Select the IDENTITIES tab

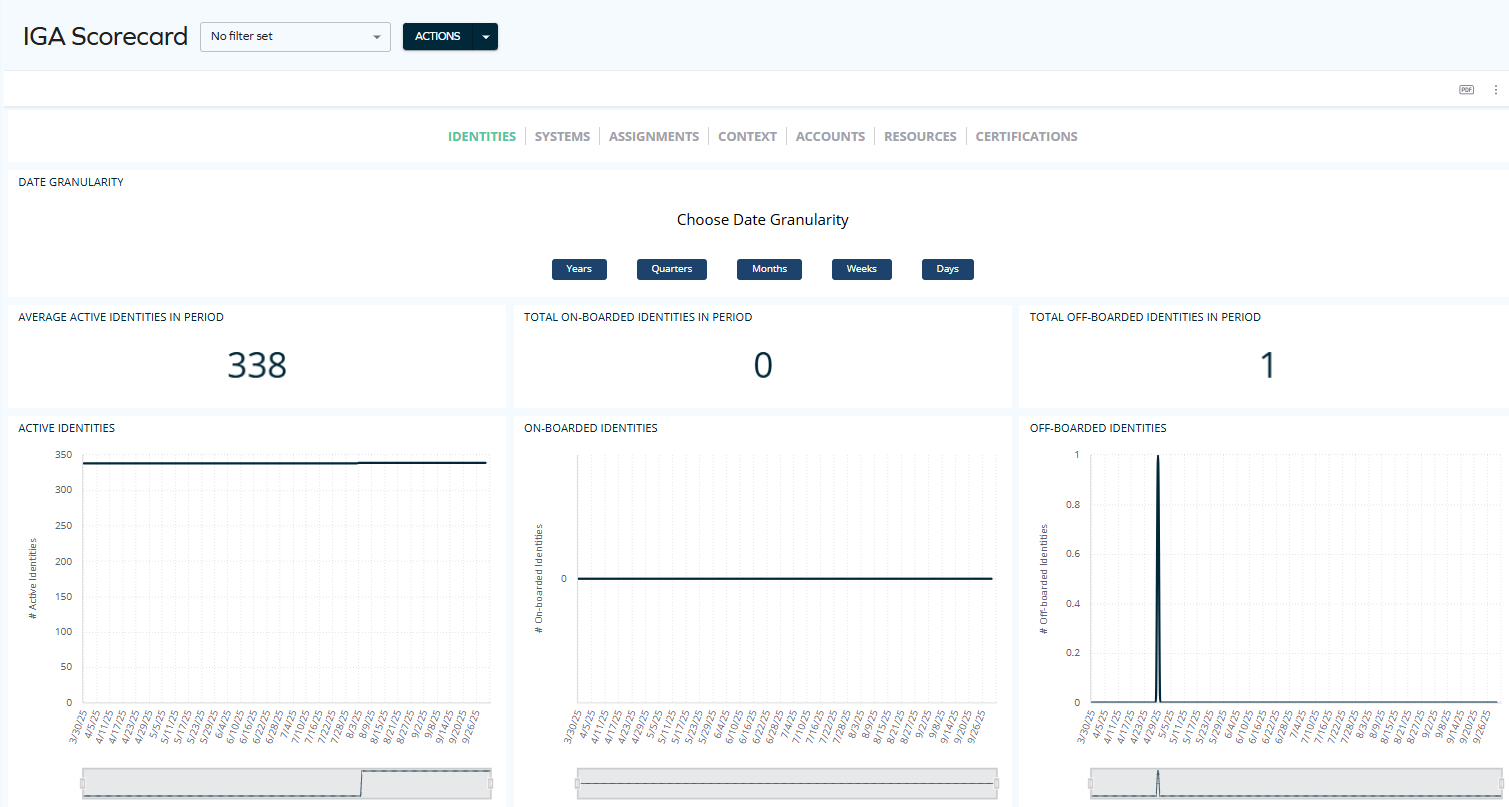(482, 136)
